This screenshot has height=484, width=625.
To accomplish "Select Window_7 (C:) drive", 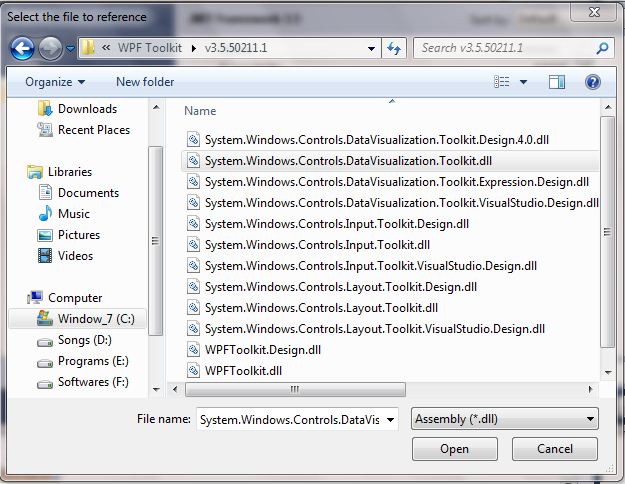I will point(77,319).
